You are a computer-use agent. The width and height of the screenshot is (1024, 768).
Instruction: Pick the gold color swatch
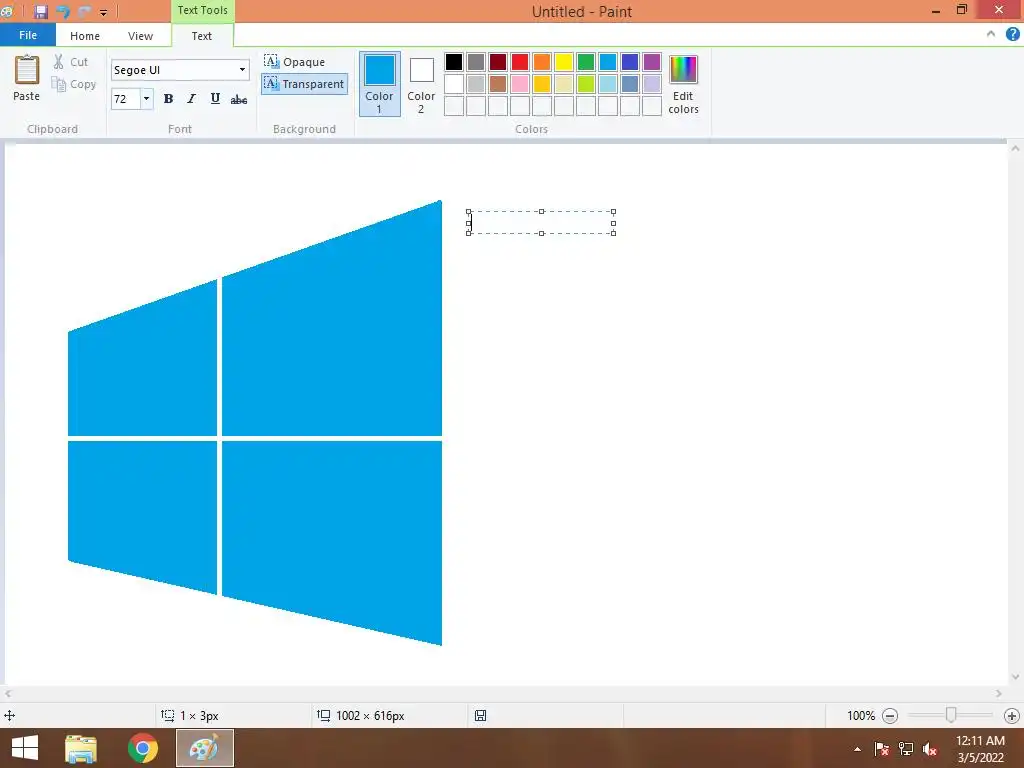[x=542, y=84]
